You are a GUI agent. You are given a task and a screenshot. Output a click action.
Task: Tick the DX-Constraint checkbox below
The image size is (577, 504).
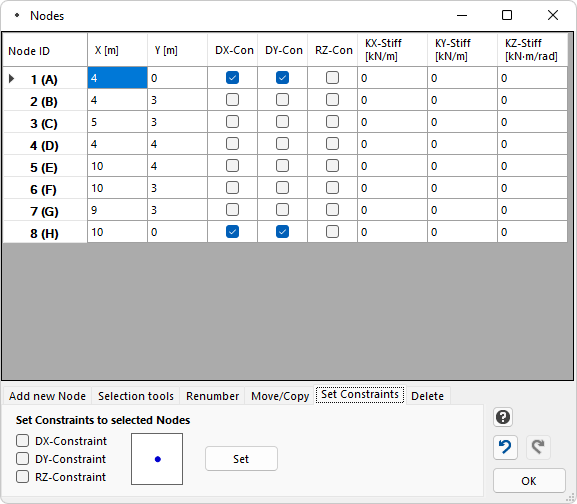[x=22, y=440]
